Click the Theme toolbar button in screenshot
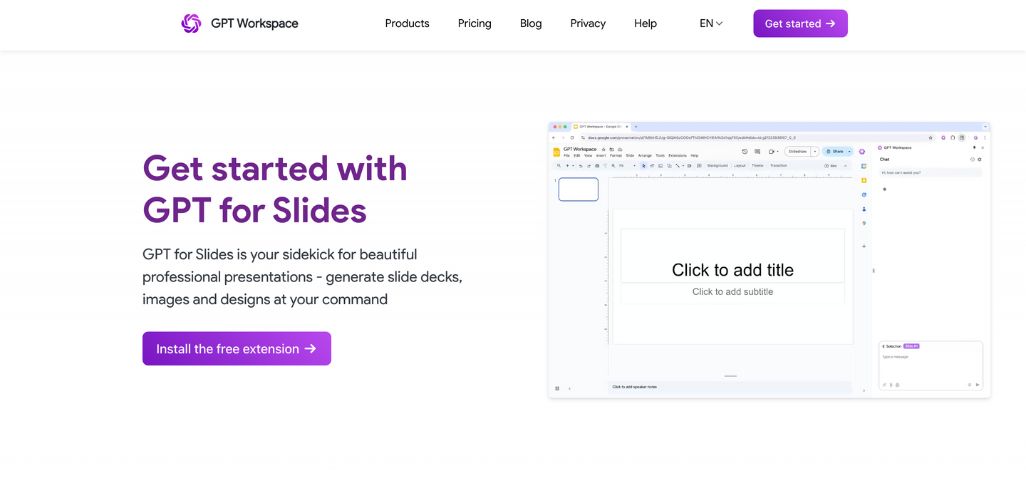The height and width of the screenshot is (483, 1026). (x=757, y=166)
